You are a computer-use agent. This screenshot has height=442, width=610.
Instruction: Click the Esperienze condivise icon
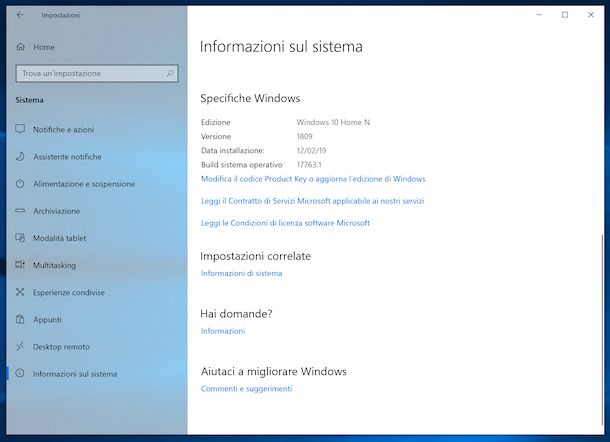coord(20,292)
